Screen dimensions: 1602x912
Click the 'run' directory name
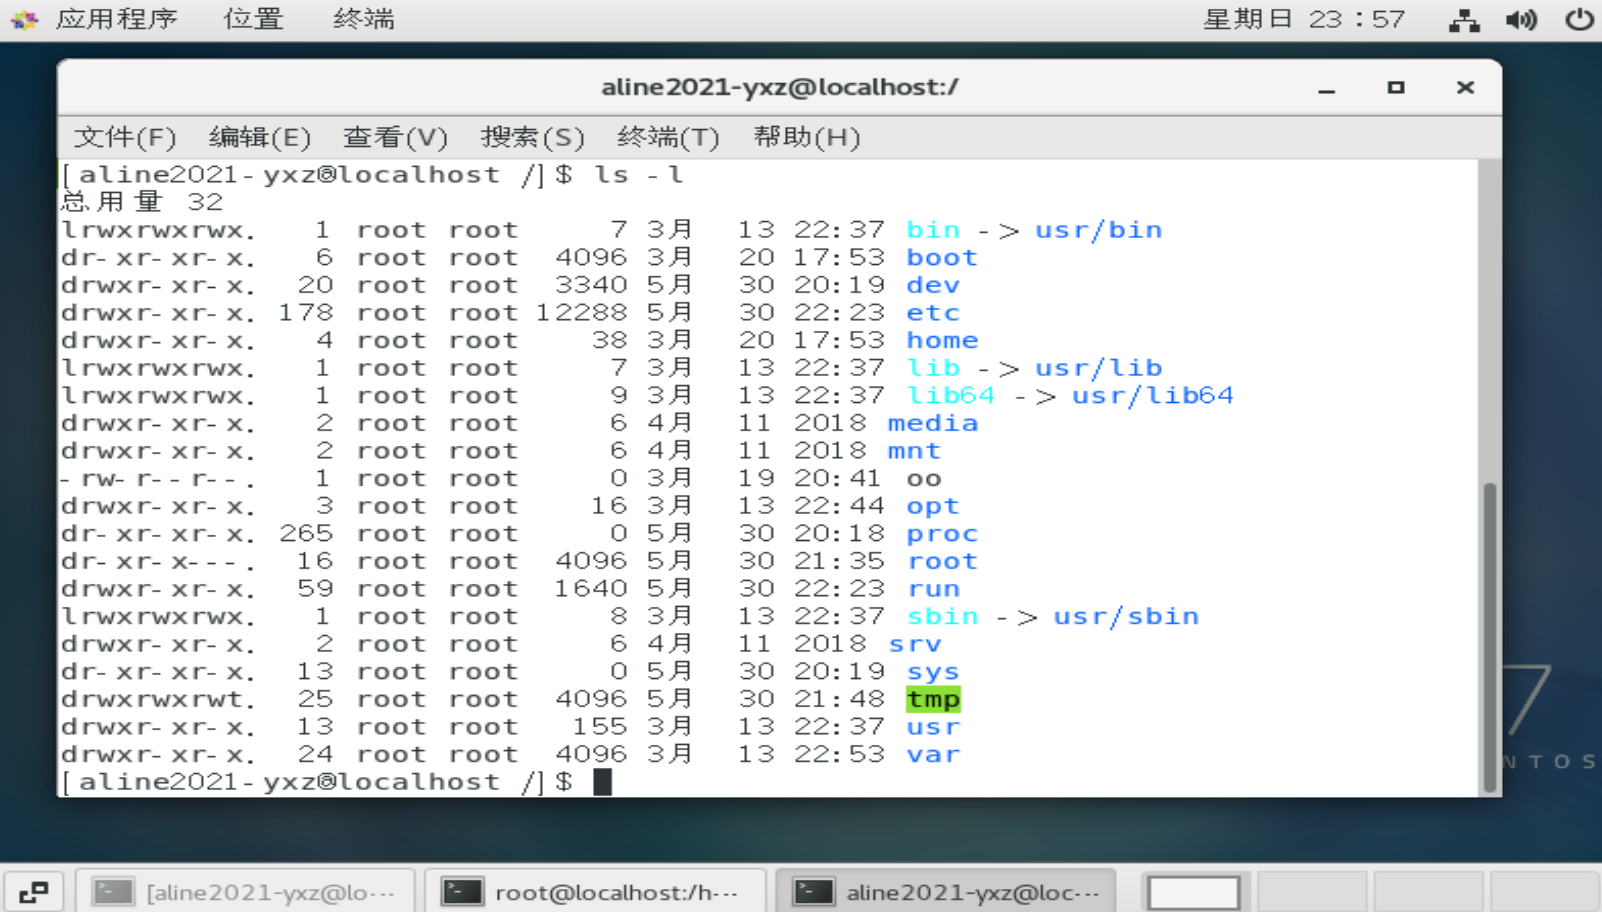point(933,589)
